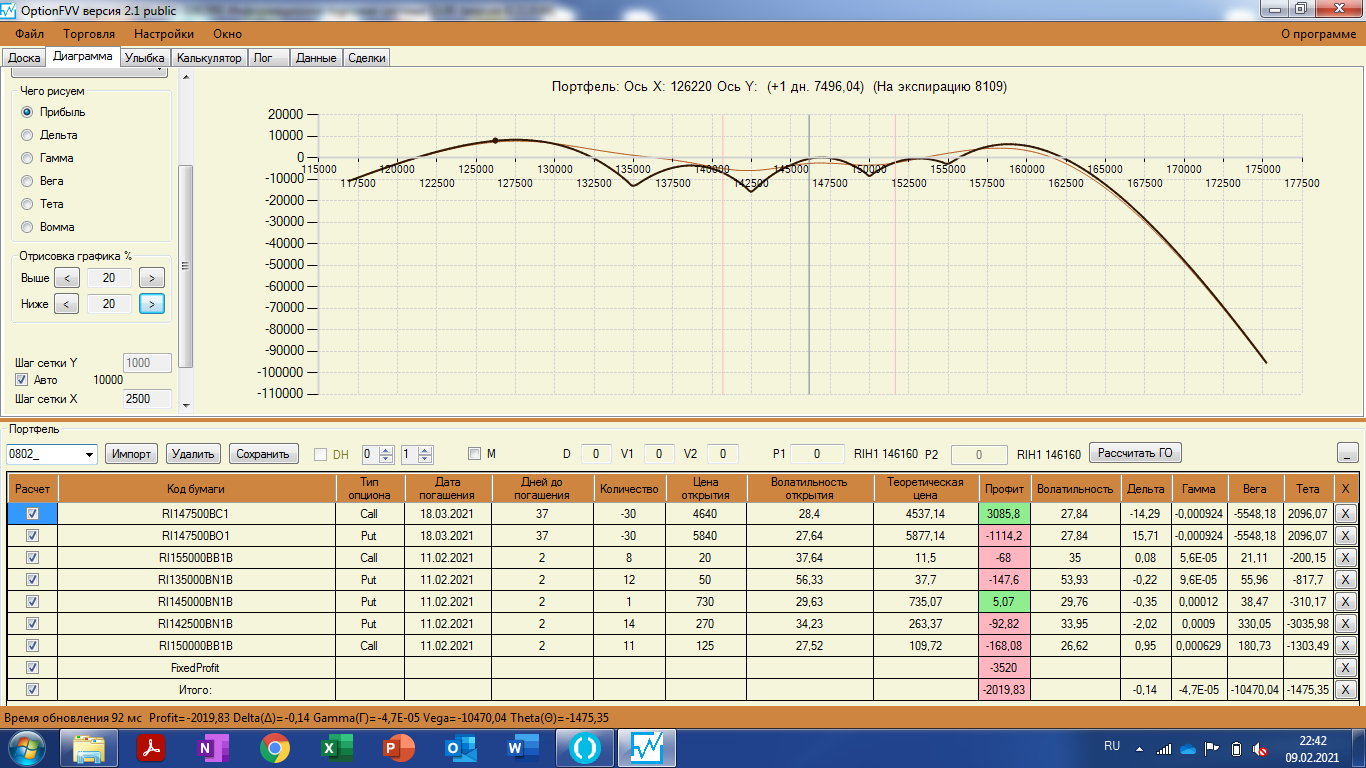This screenshot has width=1366, height=768.
Task: Open File Explorer from the taskbar
Action: coord(88,748)
